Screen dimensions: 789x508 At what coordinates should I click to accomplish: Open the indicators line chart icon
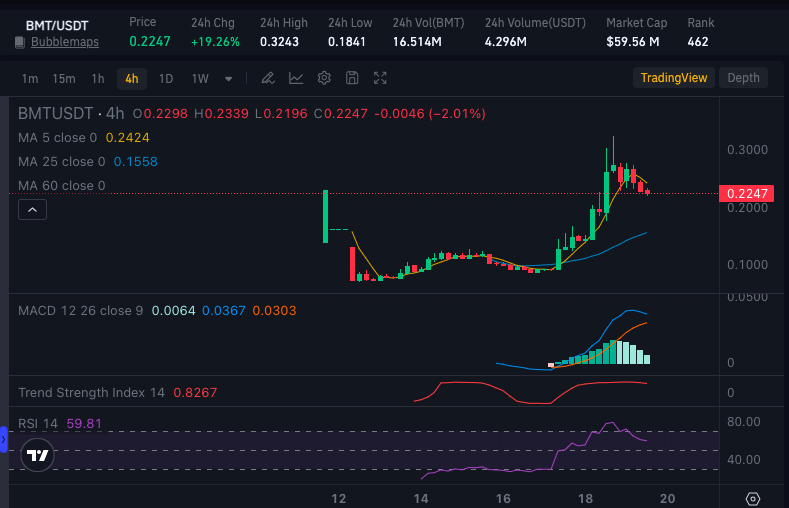[x=296, y=78]
